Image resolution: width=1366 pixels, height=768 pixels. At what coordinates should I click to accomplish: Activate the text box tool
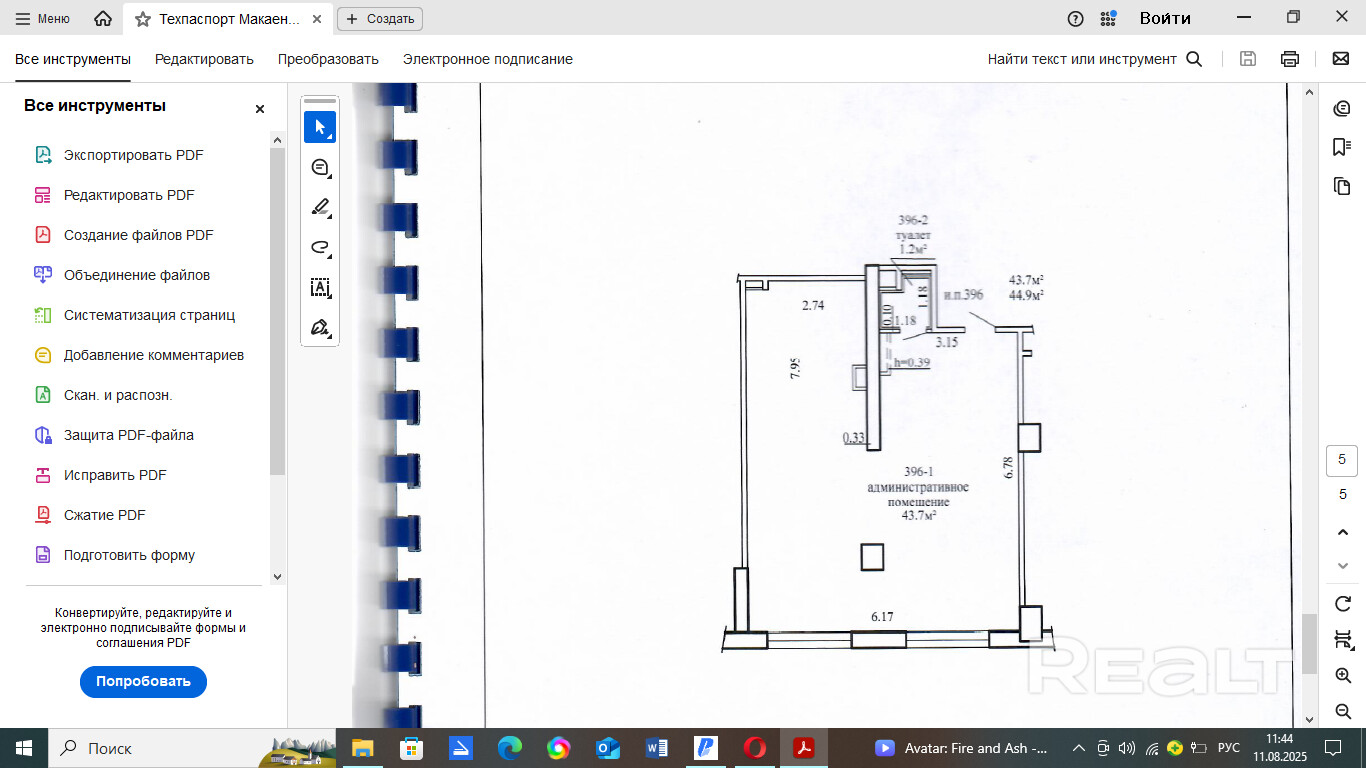pyautogui.click(x=320, y=288)
